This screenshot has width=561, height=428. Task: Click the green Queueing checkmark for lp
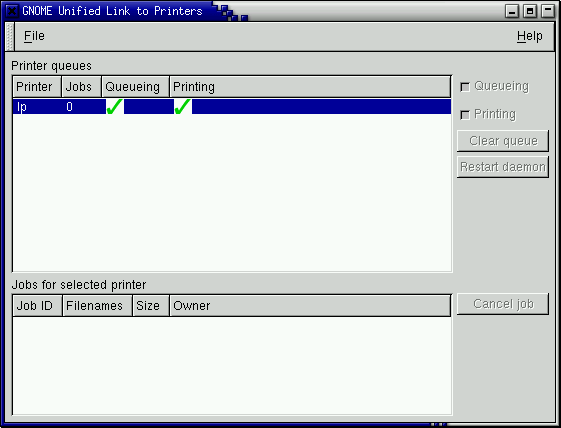click(115, 107)
